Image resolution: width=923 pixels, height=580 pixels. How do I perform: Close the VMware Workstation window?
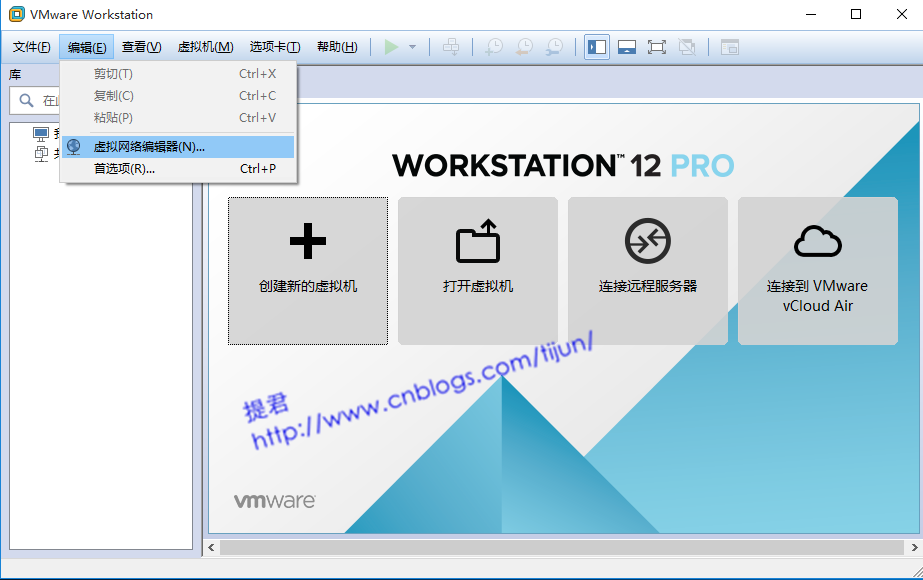(x=902, y=14)
